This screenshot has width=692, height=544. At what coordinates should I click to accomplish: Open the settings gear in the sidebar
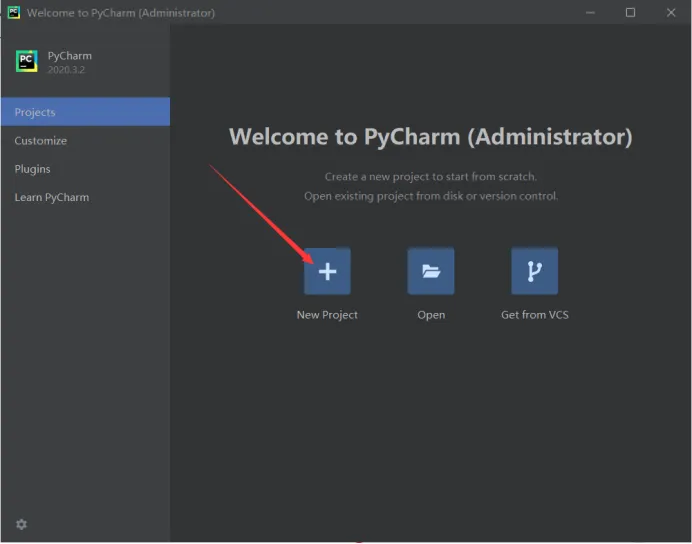point(21,524)
